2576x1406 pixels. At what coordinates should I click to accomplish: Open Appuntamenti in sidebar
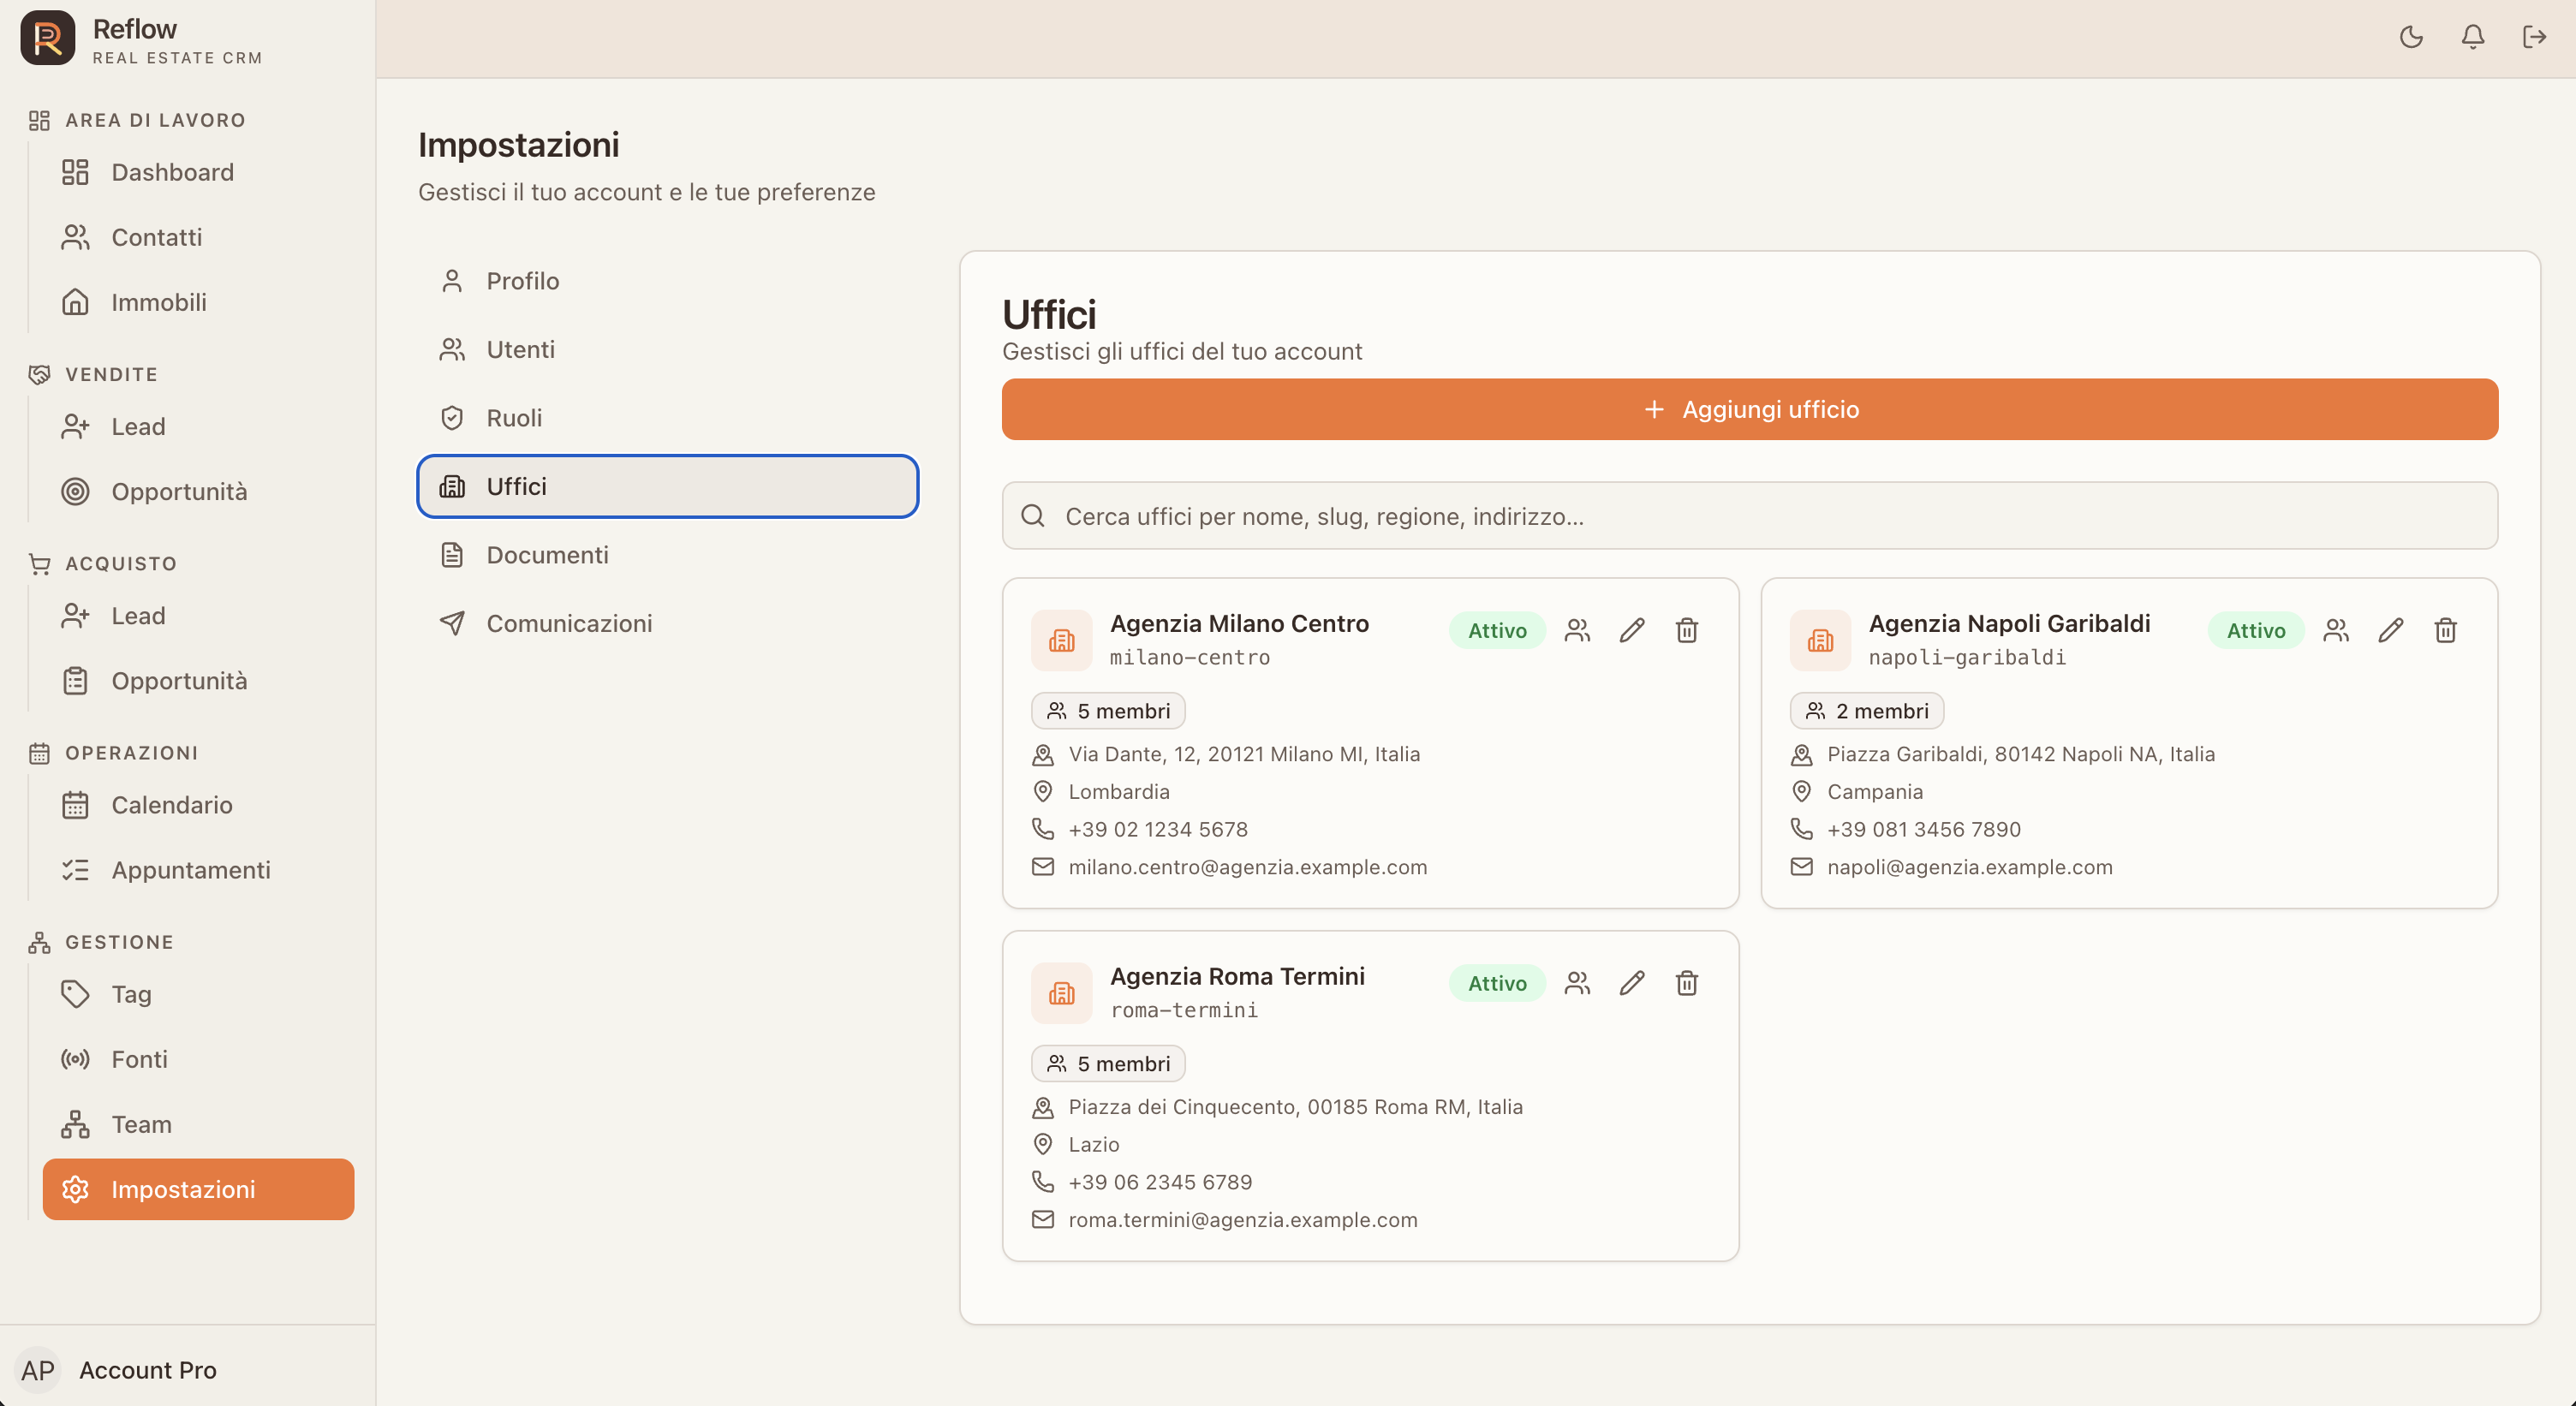(x=198, y=870)
